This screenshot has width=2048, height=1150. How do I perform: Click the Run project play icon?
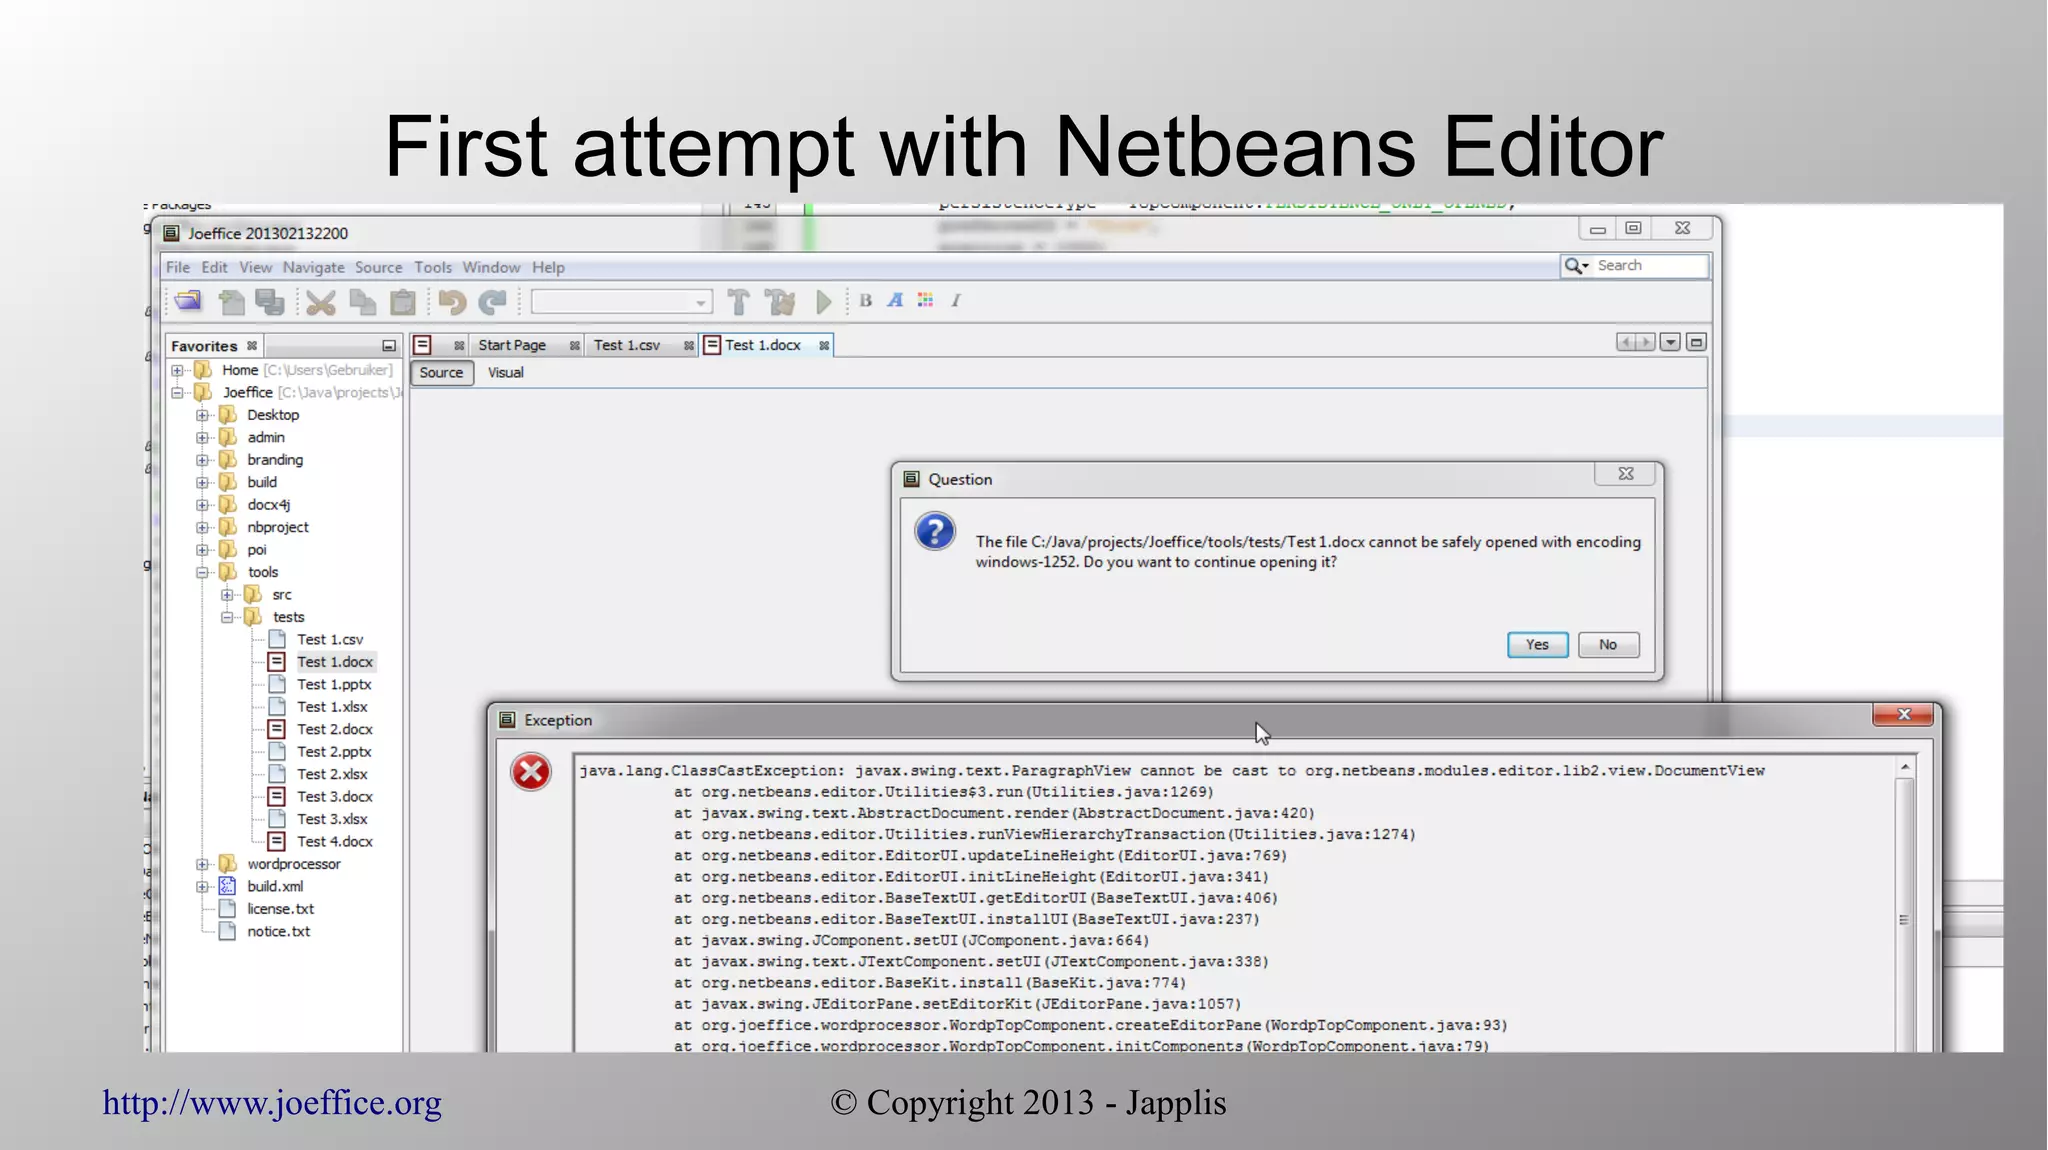coord(823,301)
